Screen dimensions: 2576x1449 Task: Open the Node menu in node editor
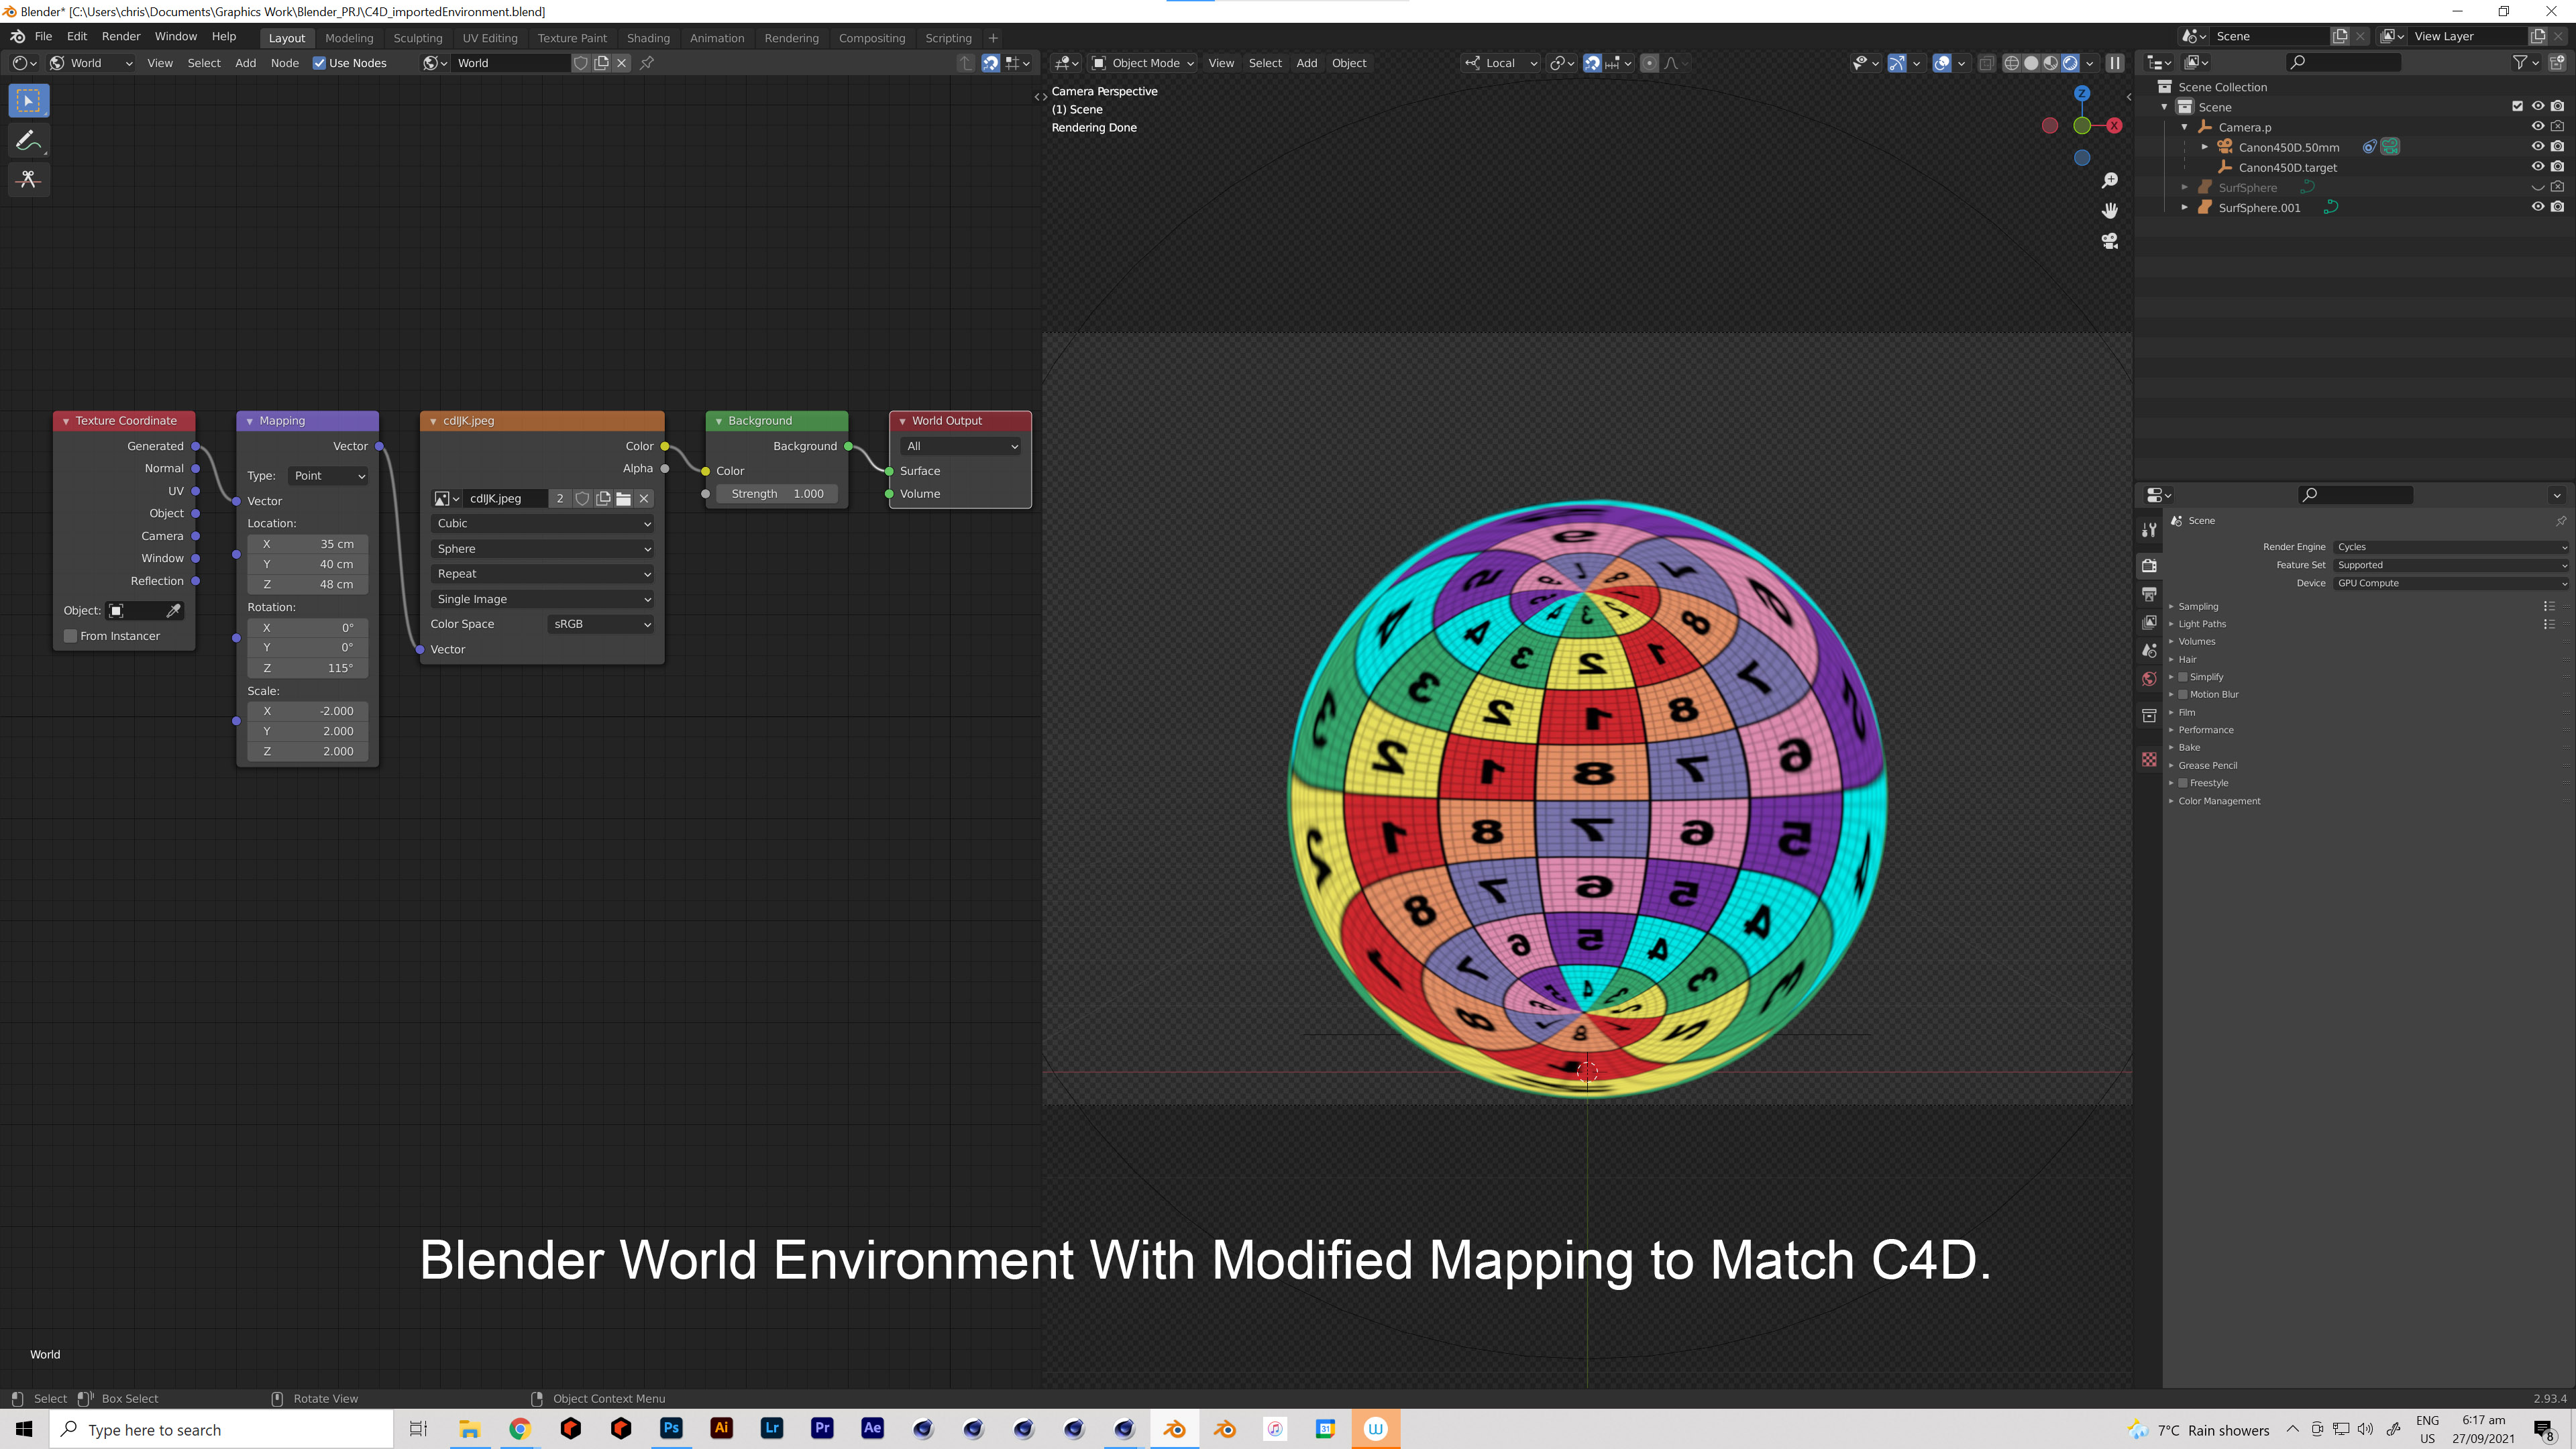coord(285,63)
